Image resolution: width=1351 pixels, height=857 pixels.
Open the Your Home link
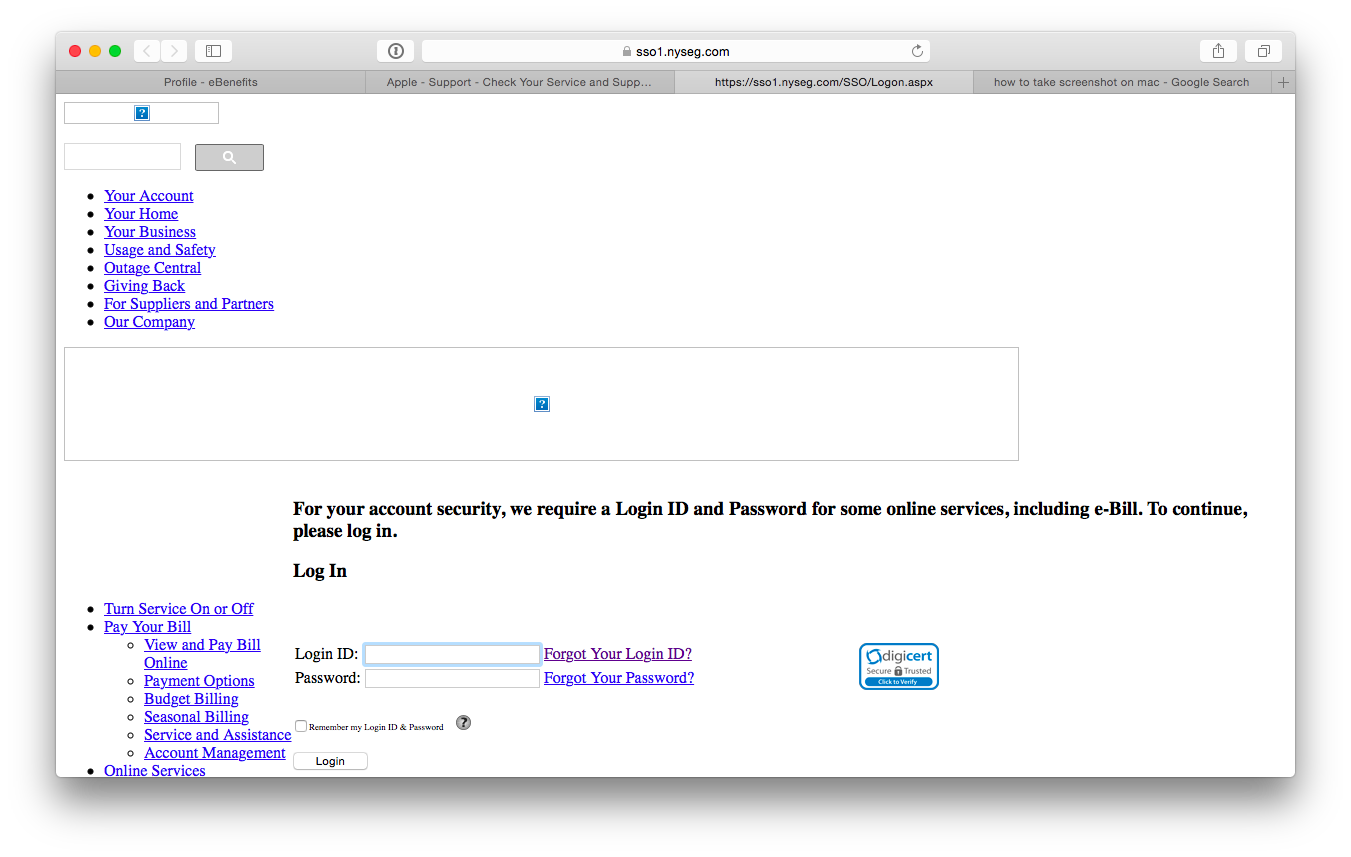pyautogui.click(x=141, y=214)
